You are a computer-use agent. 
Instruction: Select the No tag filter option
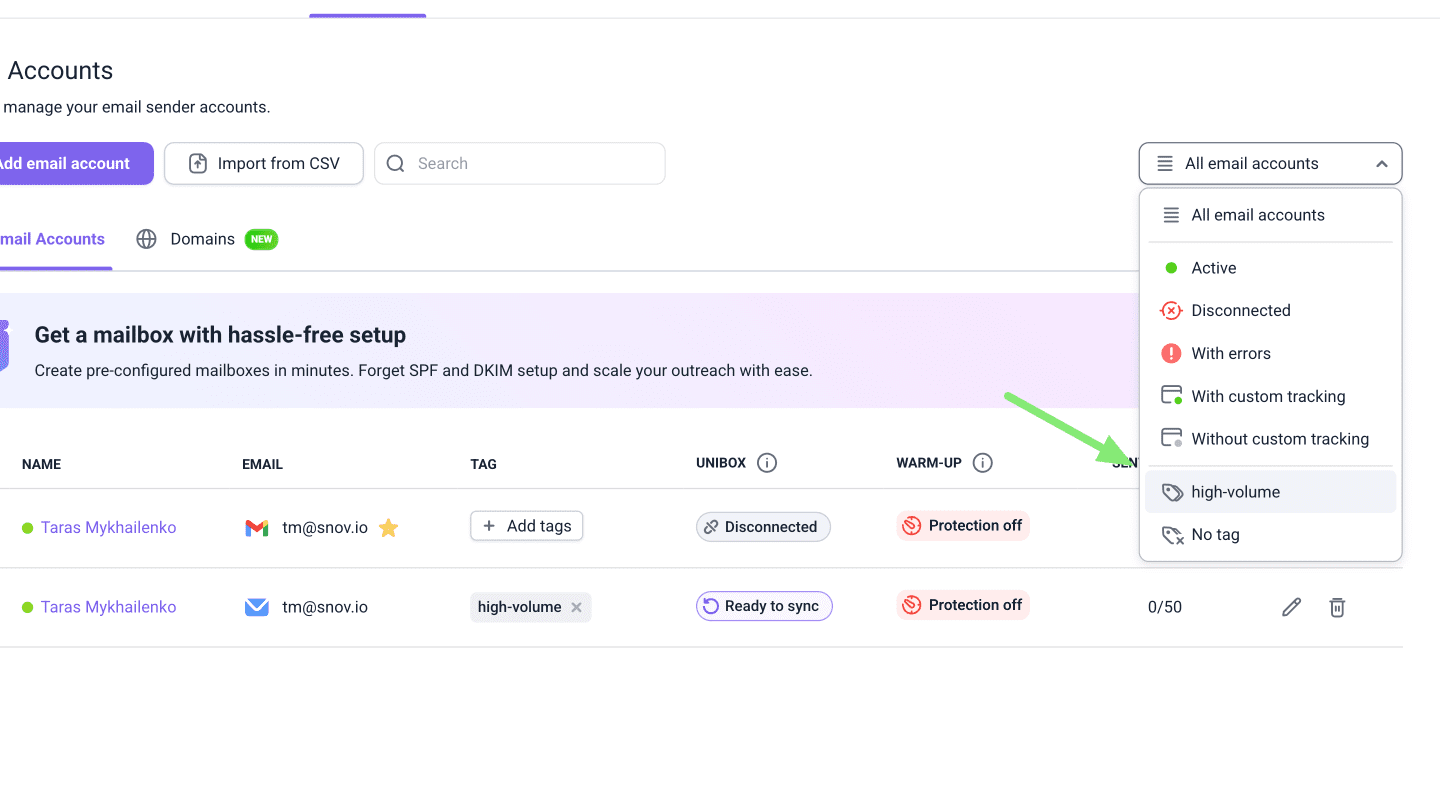tap(1215, 535)
